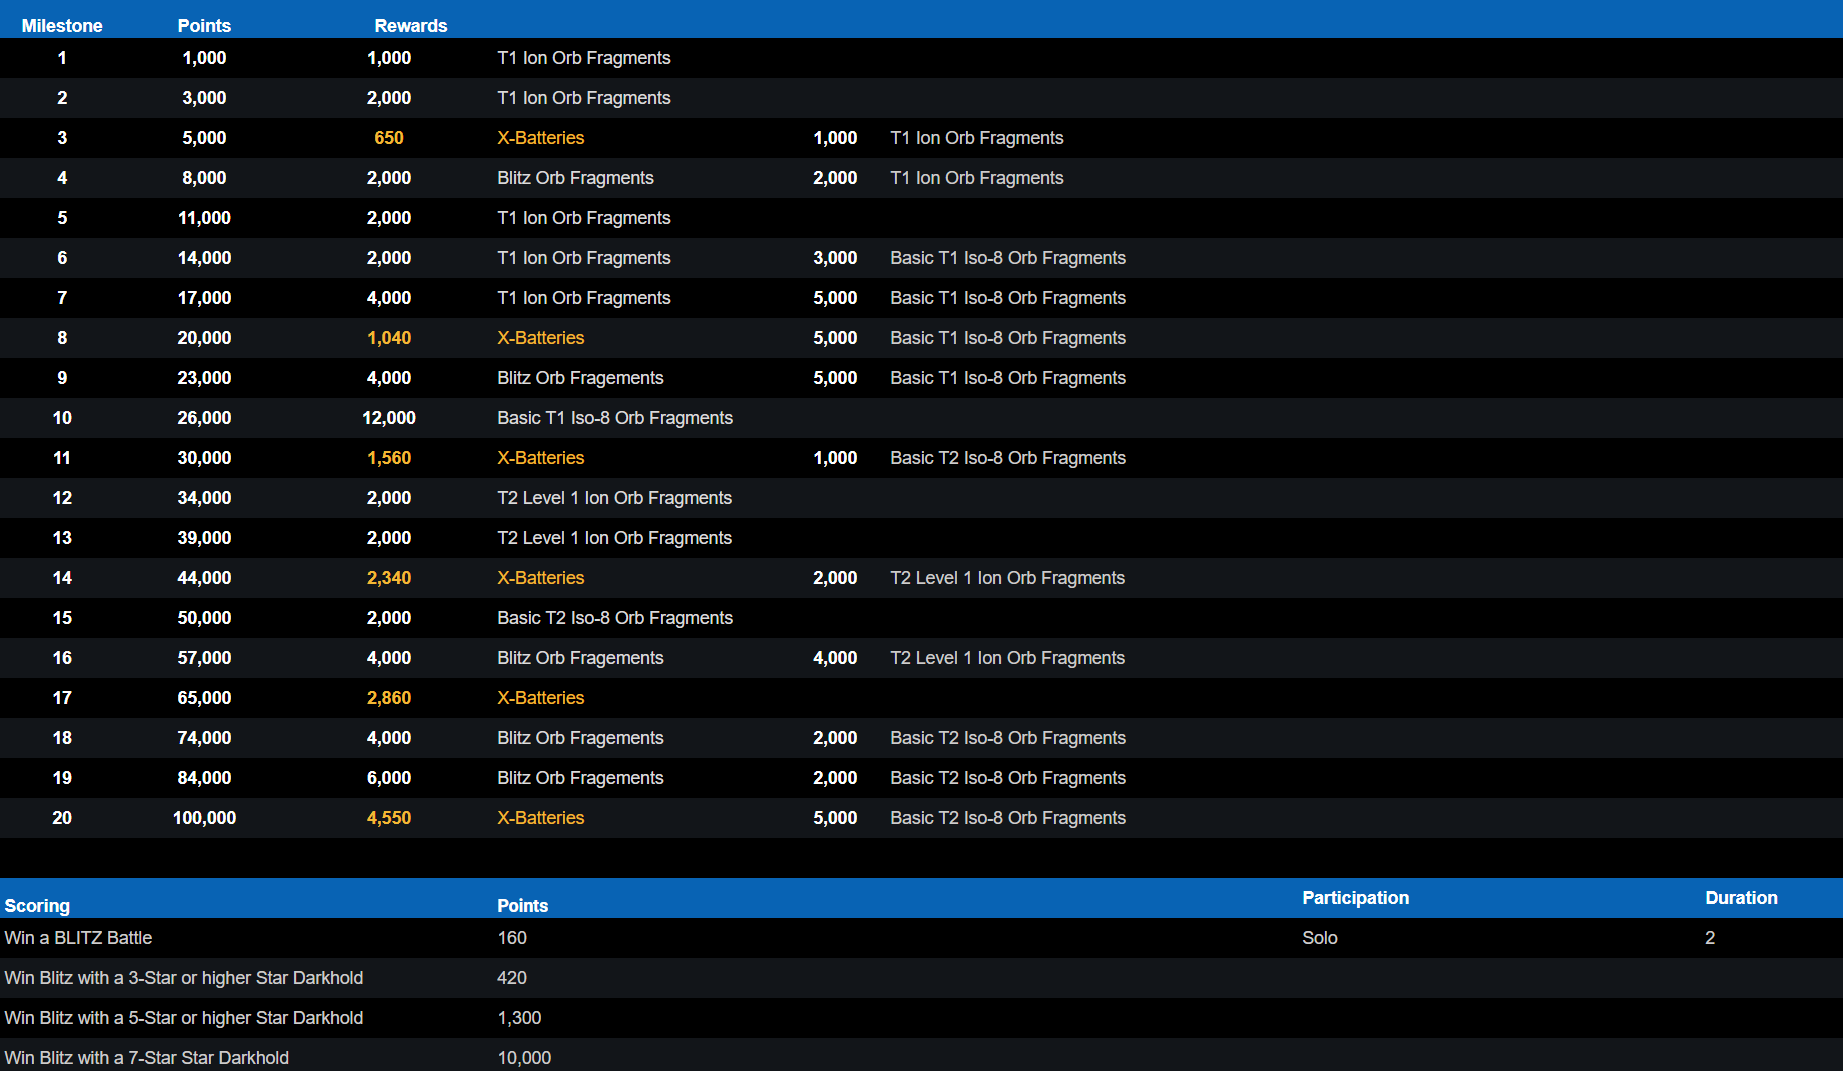Screen dimensions: 1843x1071
Task: Click the 1,300 scoring points value
Action: (x=519, y=1018)
